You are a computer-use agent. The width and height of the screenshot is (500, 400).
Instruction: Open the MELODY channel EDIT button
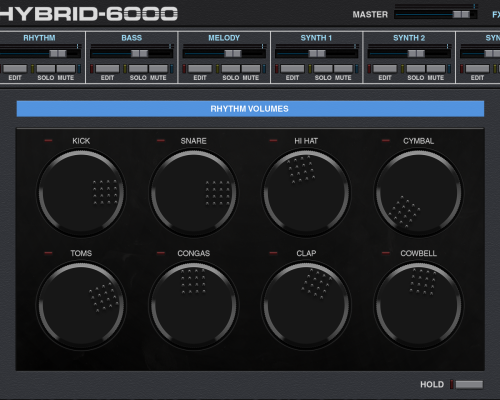point(200,69)
